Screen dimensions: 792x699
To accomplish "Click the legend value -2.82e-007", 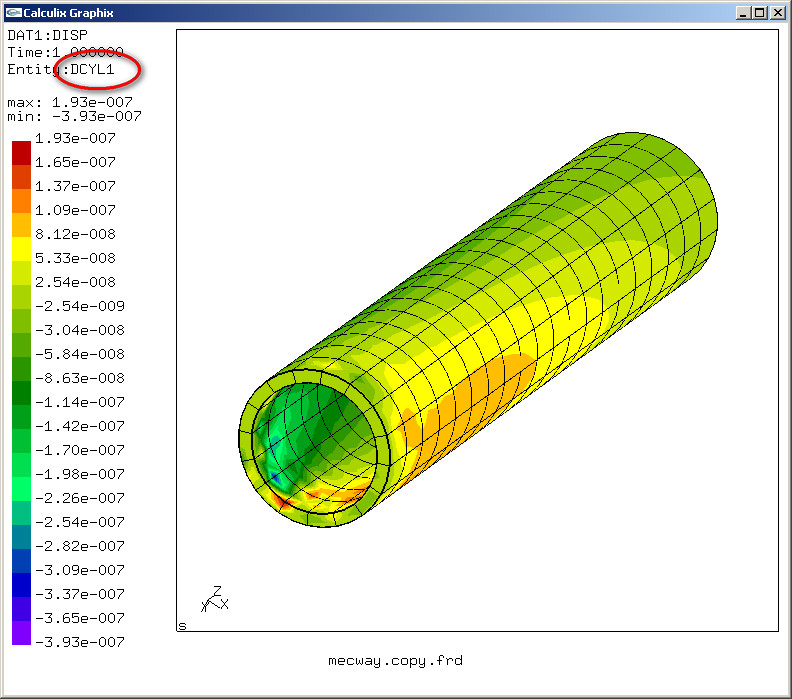I will (80, 546).
